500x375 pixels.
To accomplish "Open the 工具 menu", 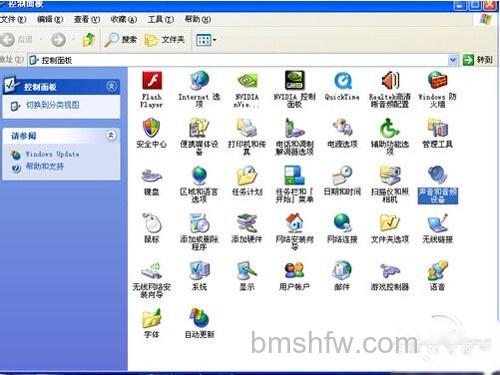I will [x=161, y=19].
